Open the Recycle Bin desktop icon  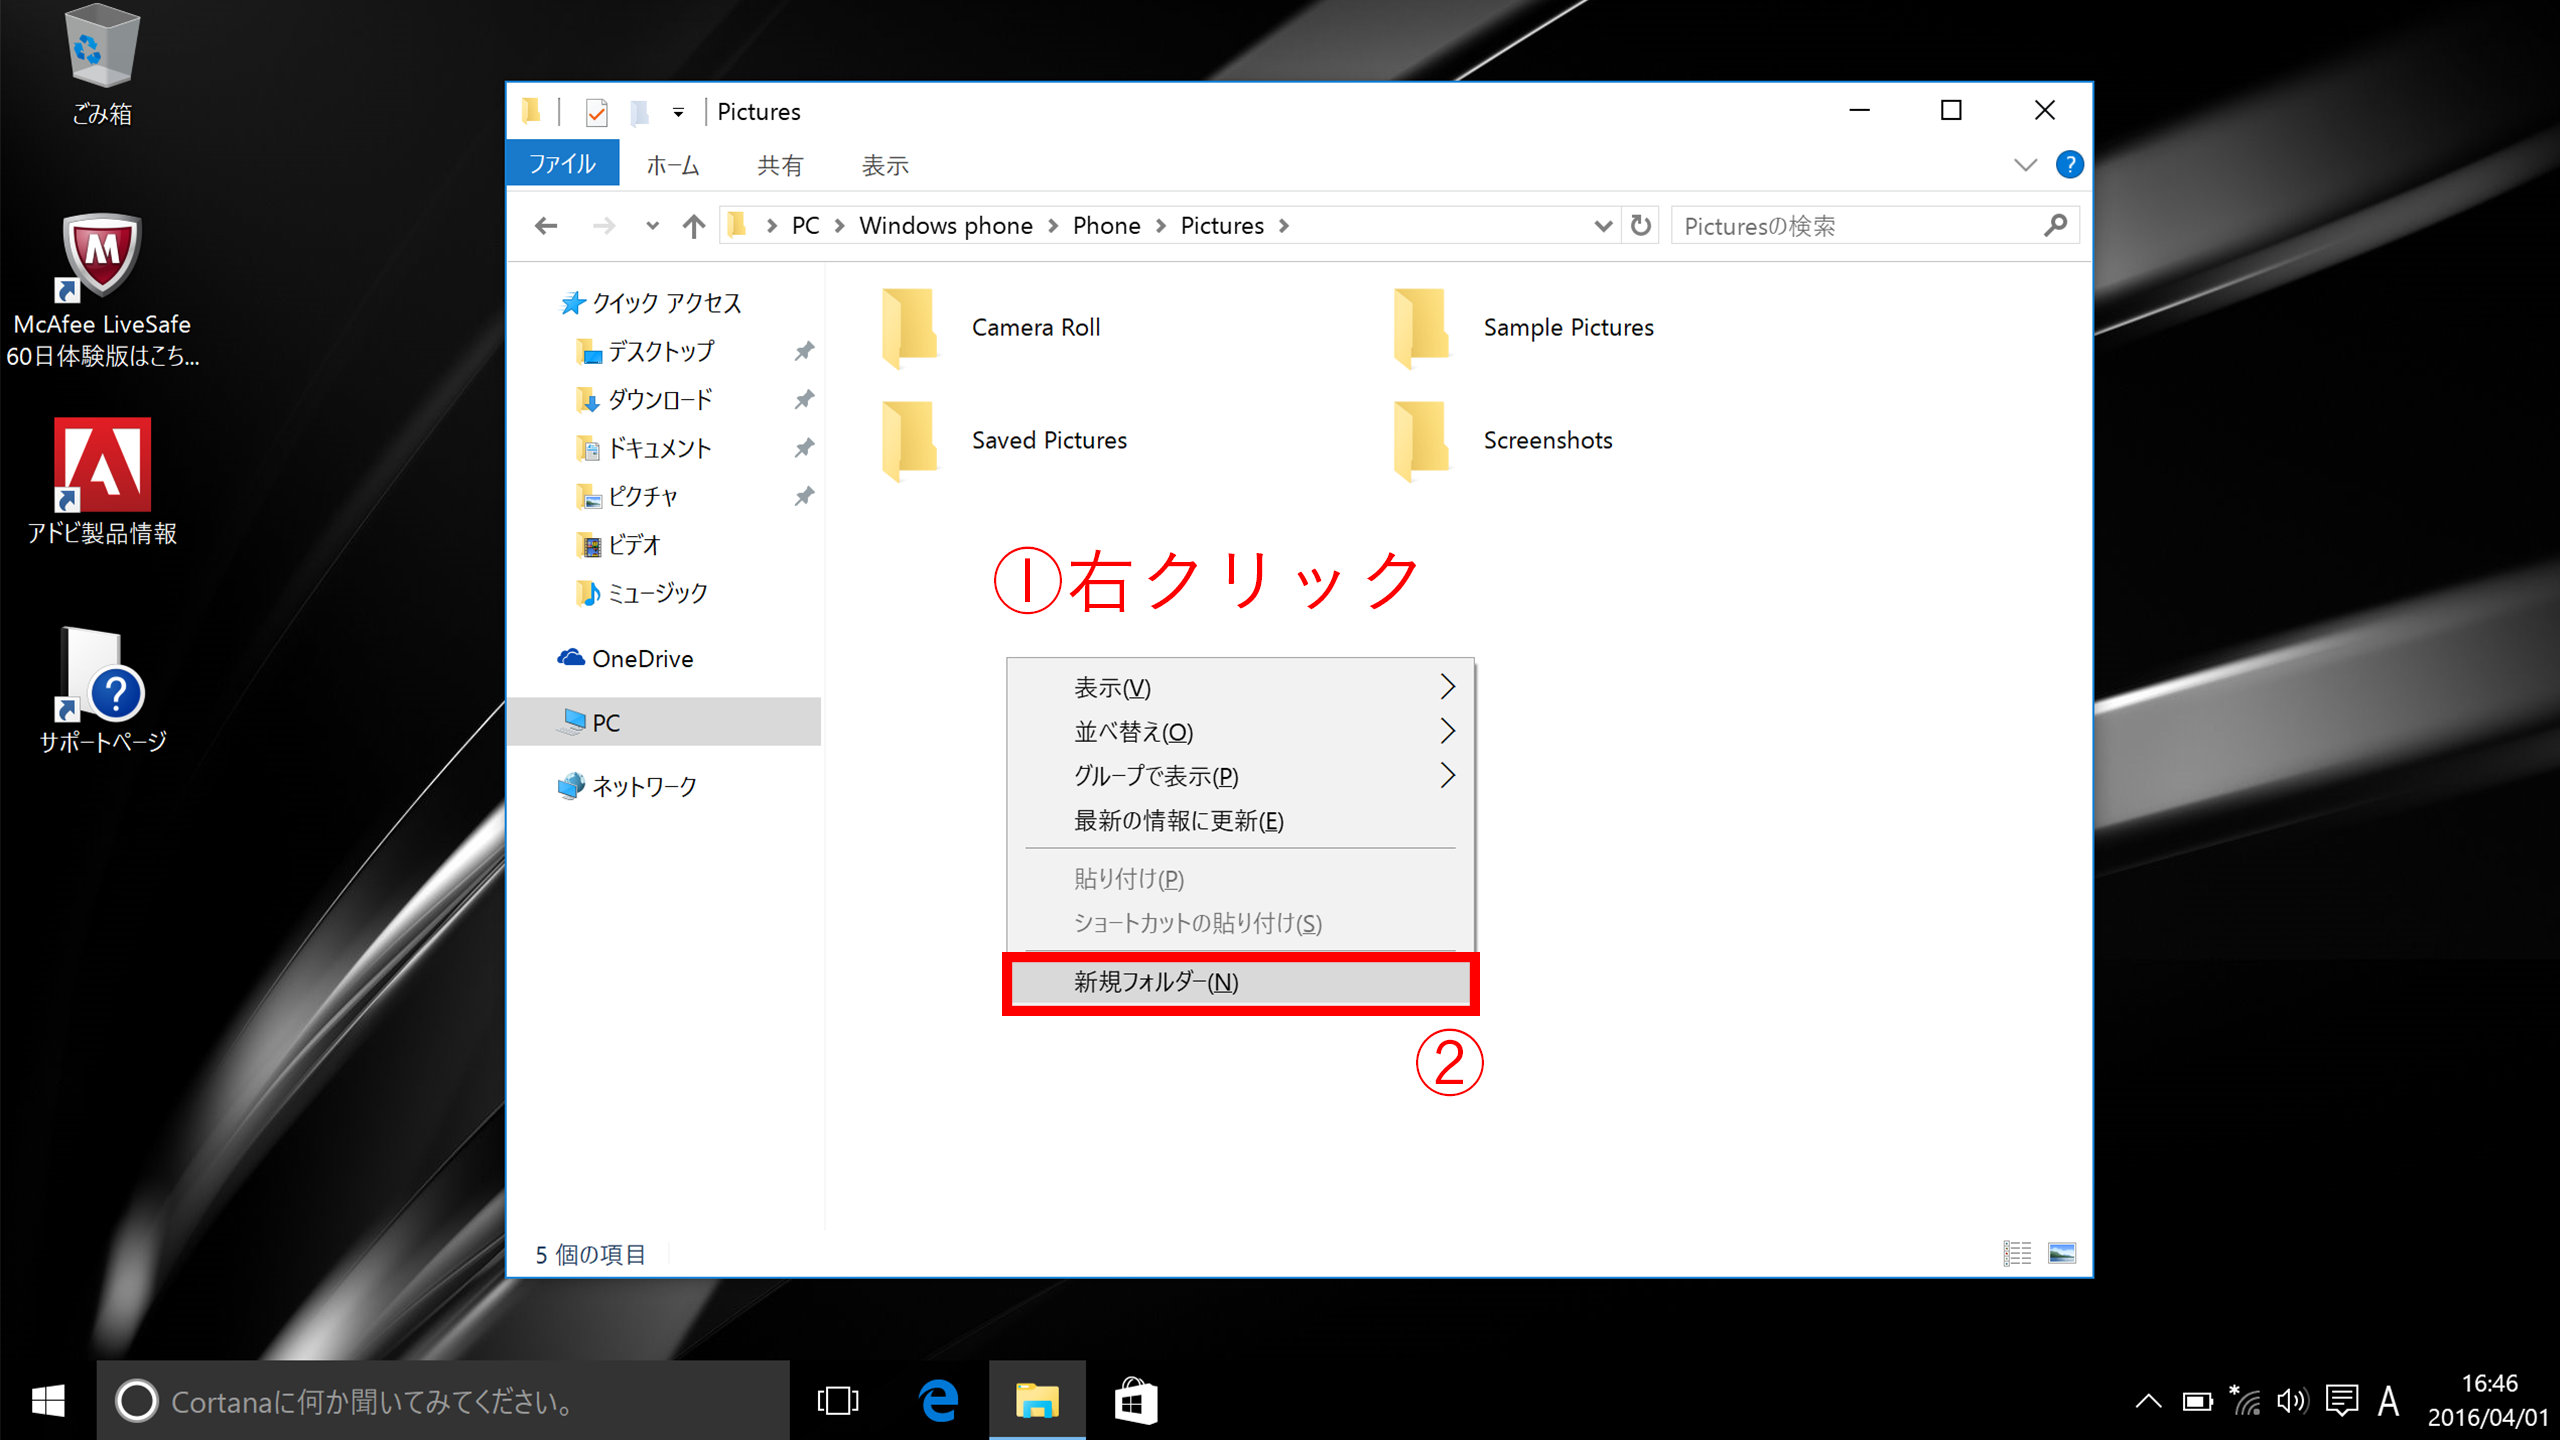tap(101, 65)
